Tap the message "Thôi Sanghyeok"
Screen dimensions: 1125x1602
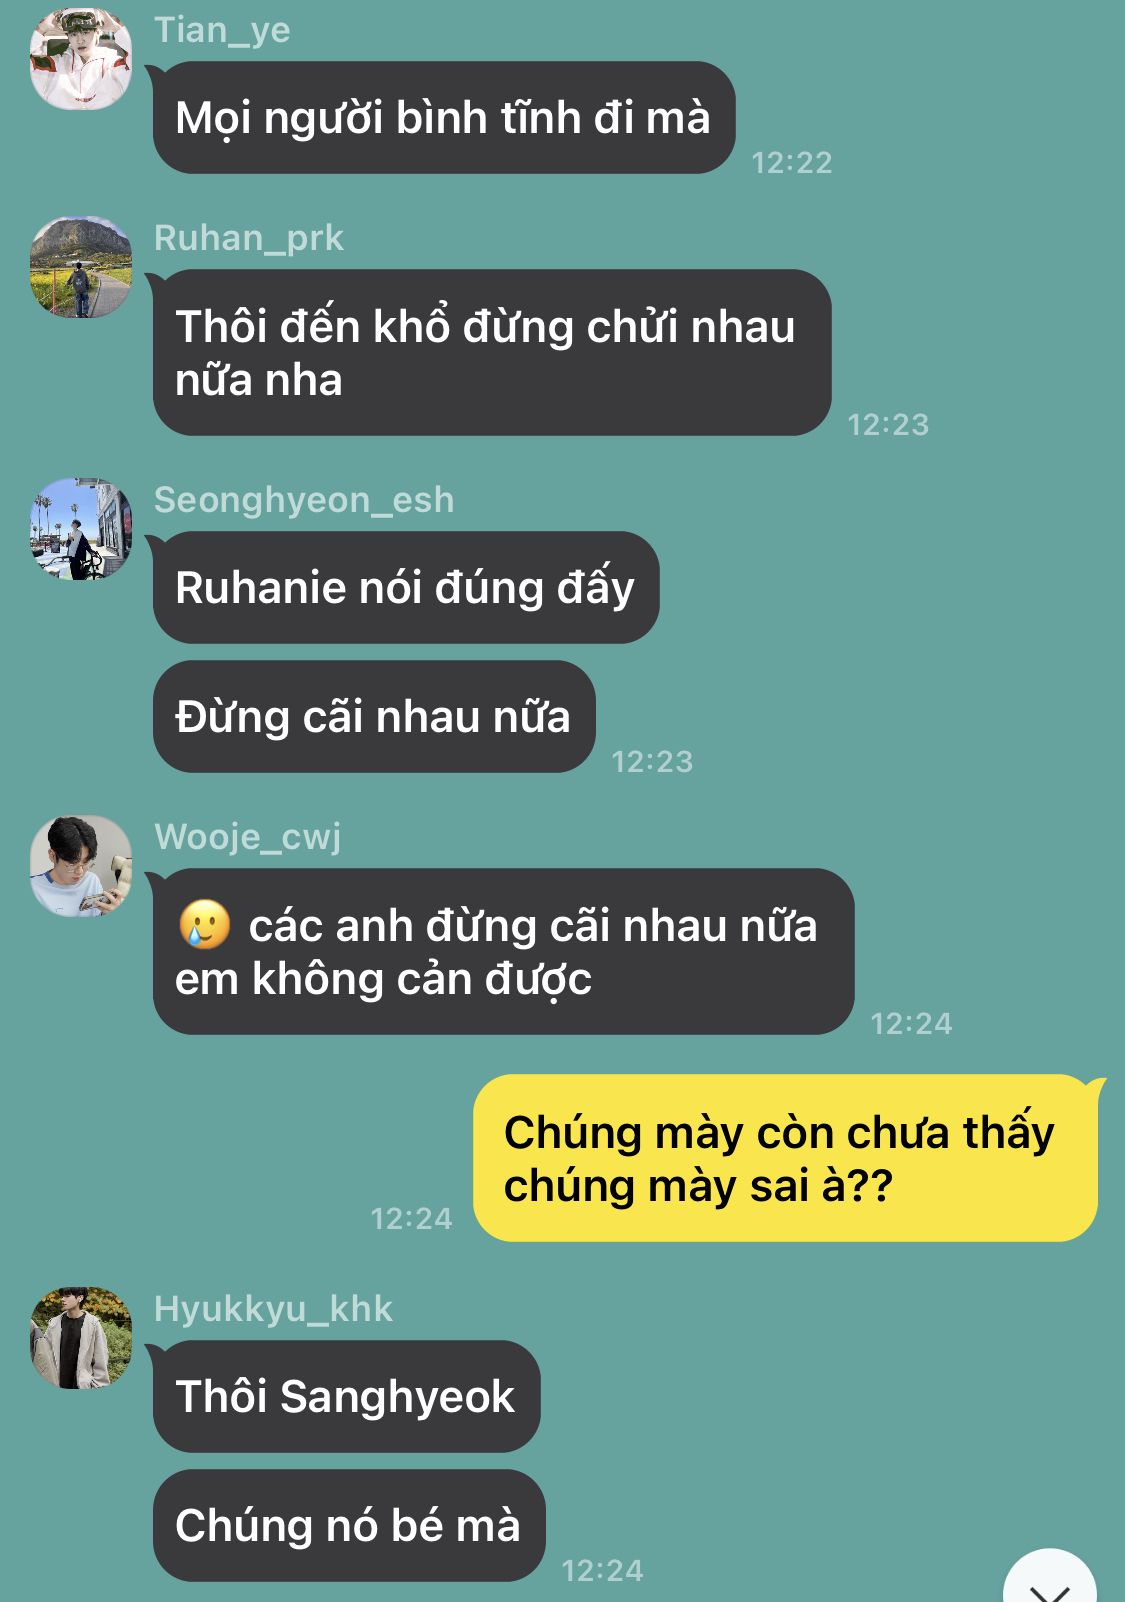346,1396
